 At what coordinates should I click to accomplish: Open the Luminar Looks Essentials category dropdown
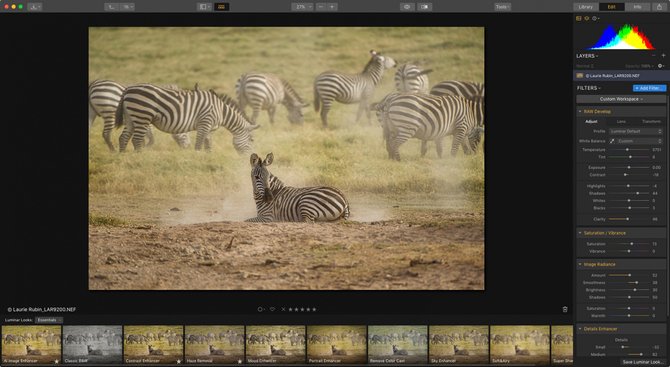pyautogui.click(x=49, y=320)
